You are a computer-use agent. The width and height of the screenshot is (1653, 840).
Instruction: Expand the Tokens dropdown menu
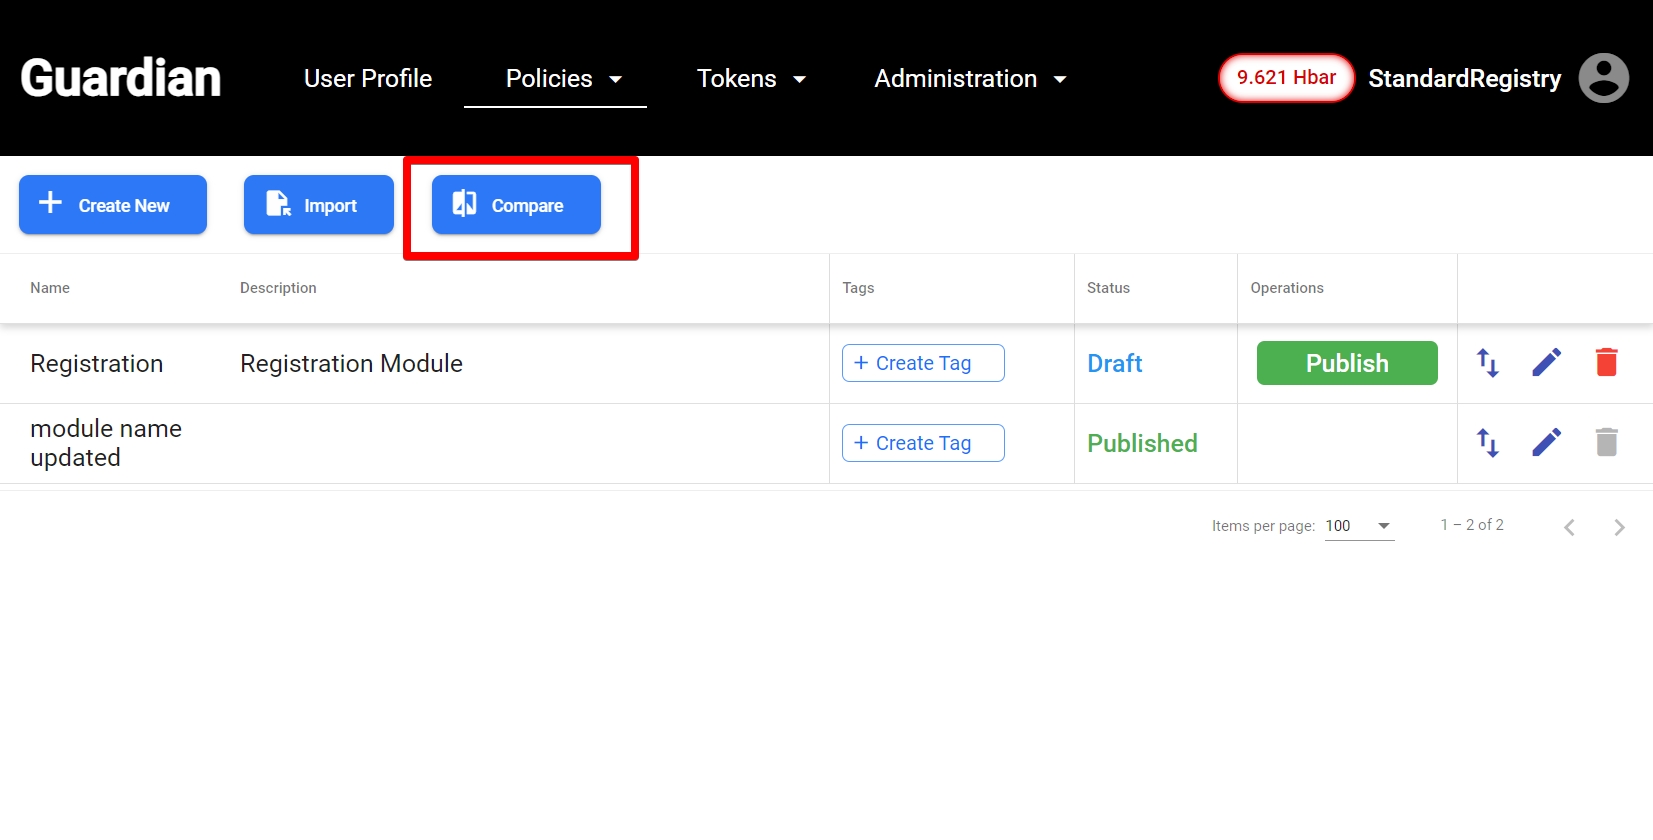[751, 79]
